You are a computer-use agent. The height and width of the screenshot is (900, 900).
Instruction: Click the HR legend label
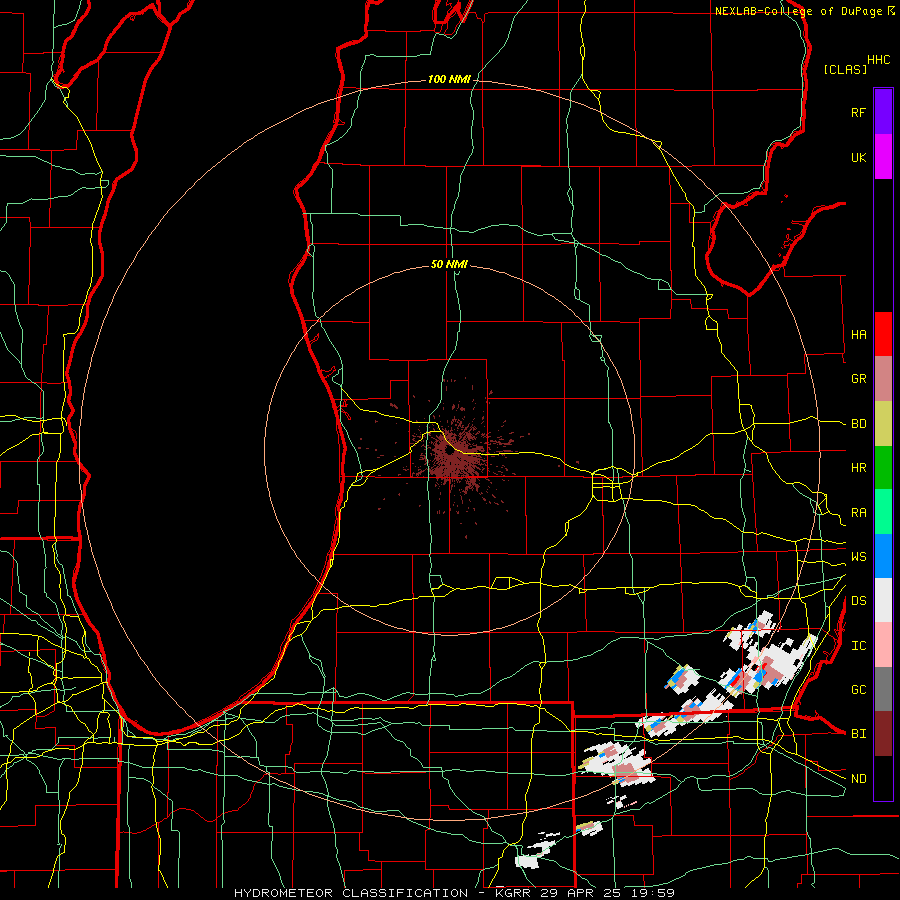click(x=858, y=468)
